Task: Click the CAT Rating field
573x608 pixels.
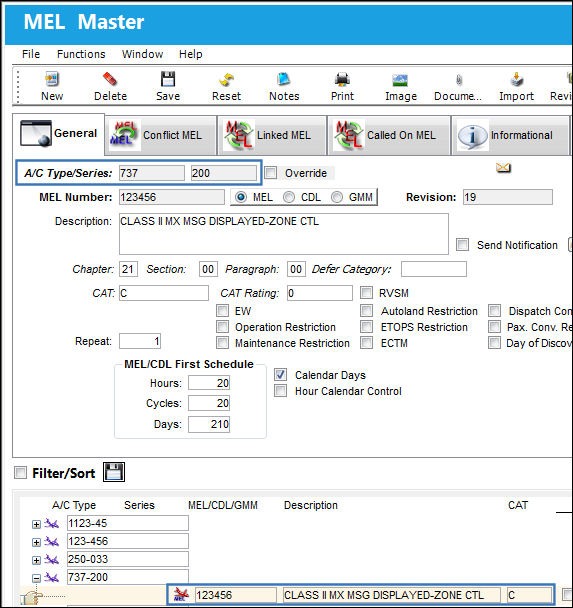Action: (x=320, y=293)
